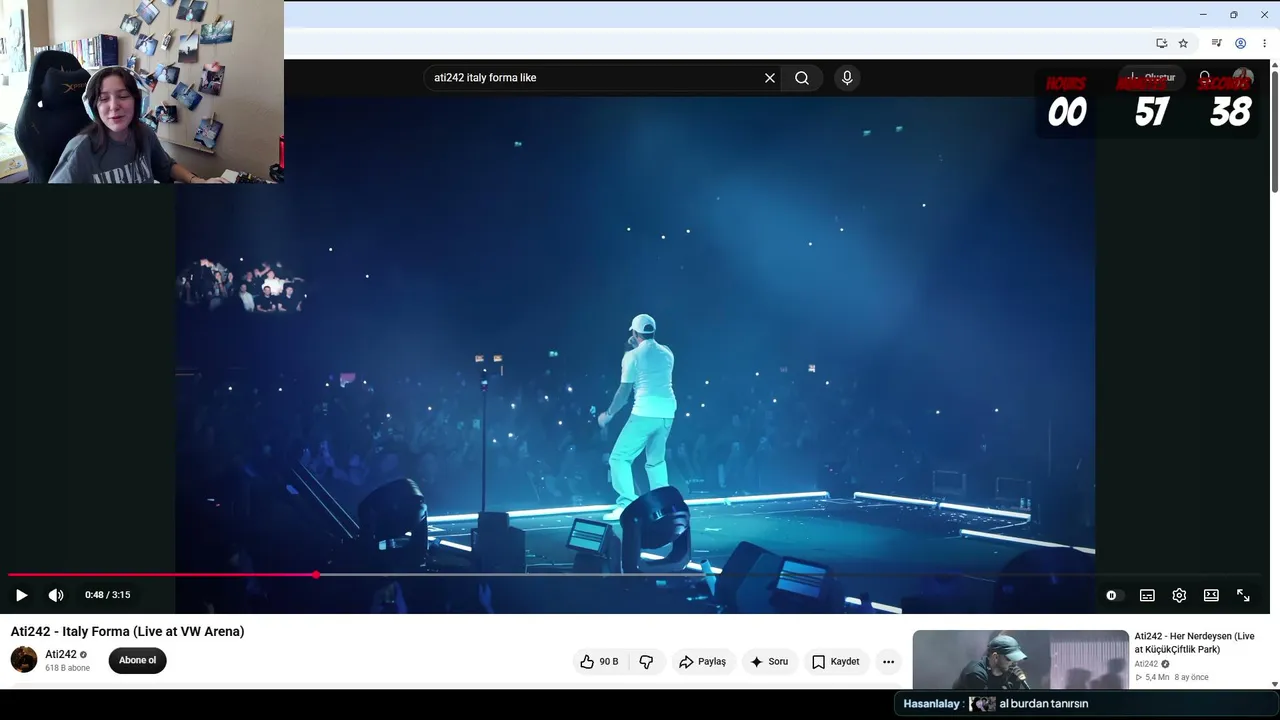1280x720 pixels.
Task: Open YouTube notifications bell
Action: coord(1205,78)
